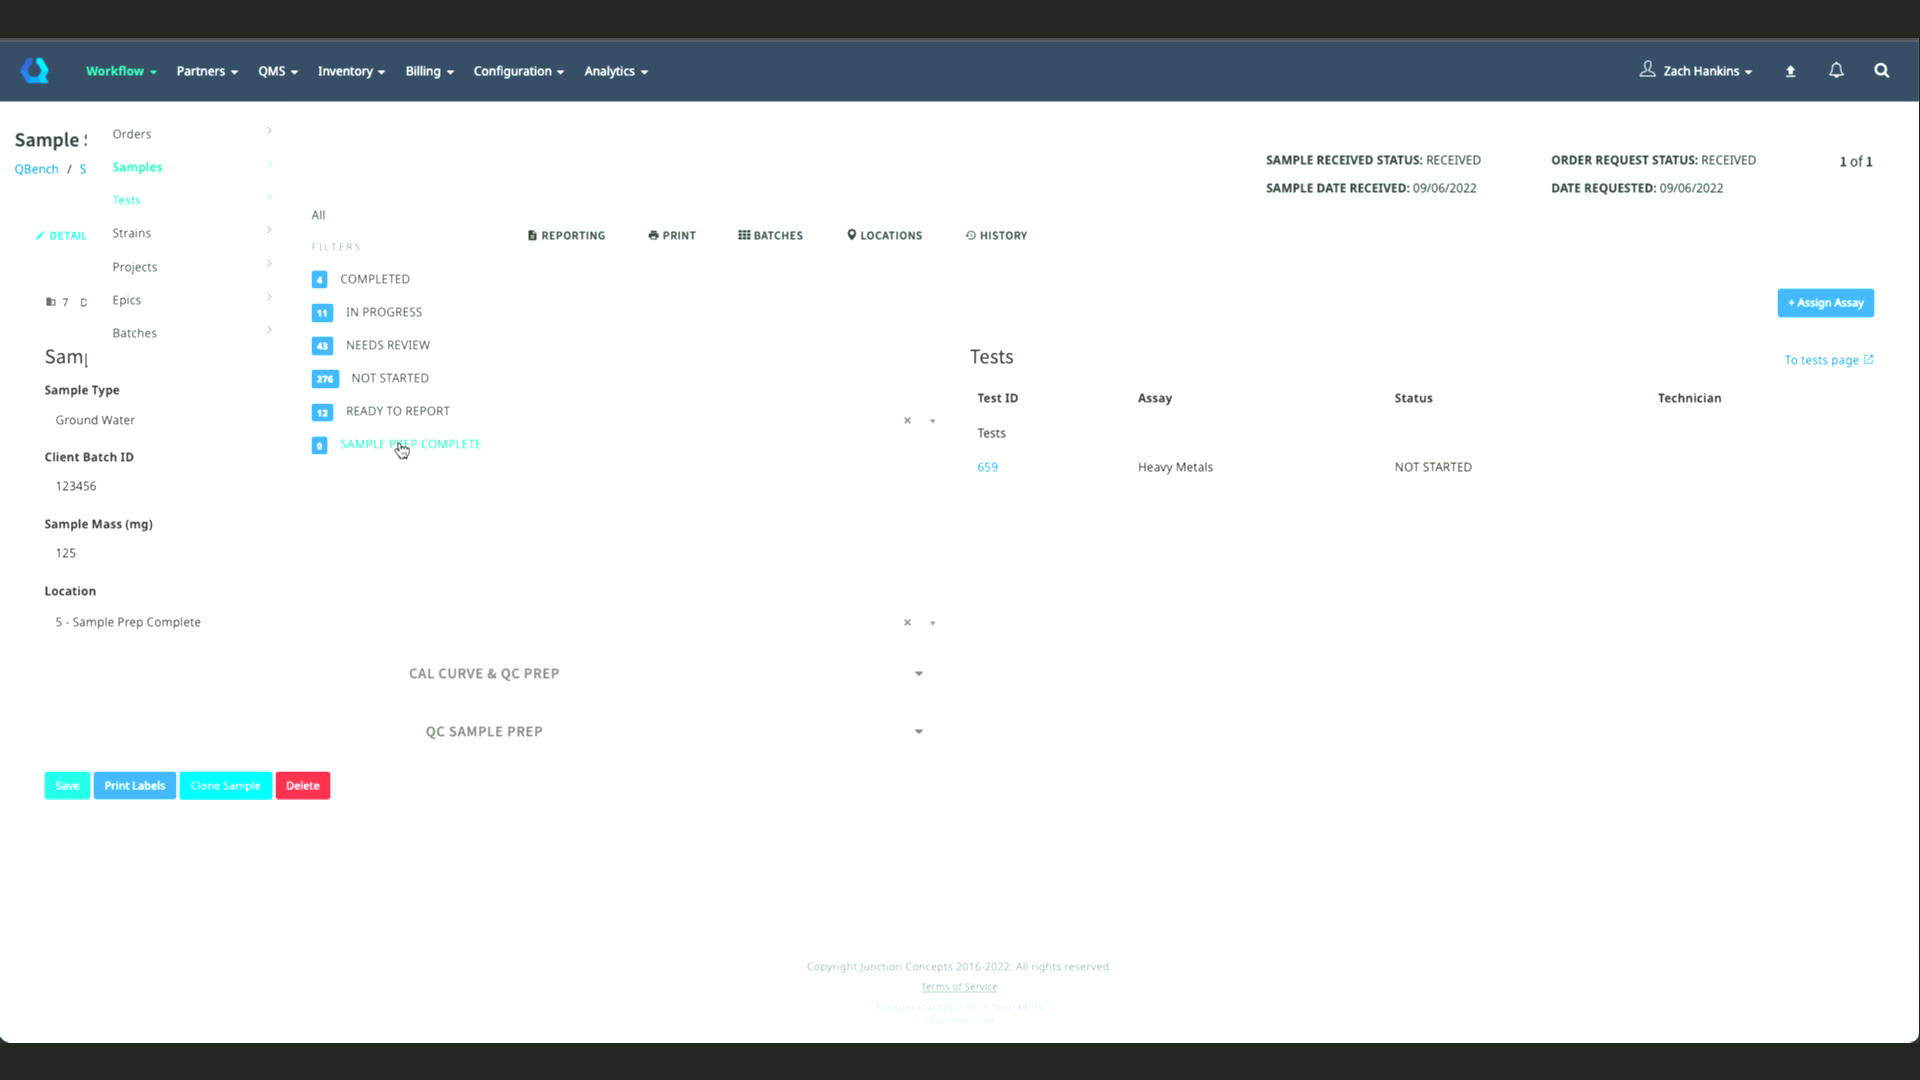Click the upload arrow icon
1920x1080 pixels.
pyautogui.click(x=1790, y=71)
